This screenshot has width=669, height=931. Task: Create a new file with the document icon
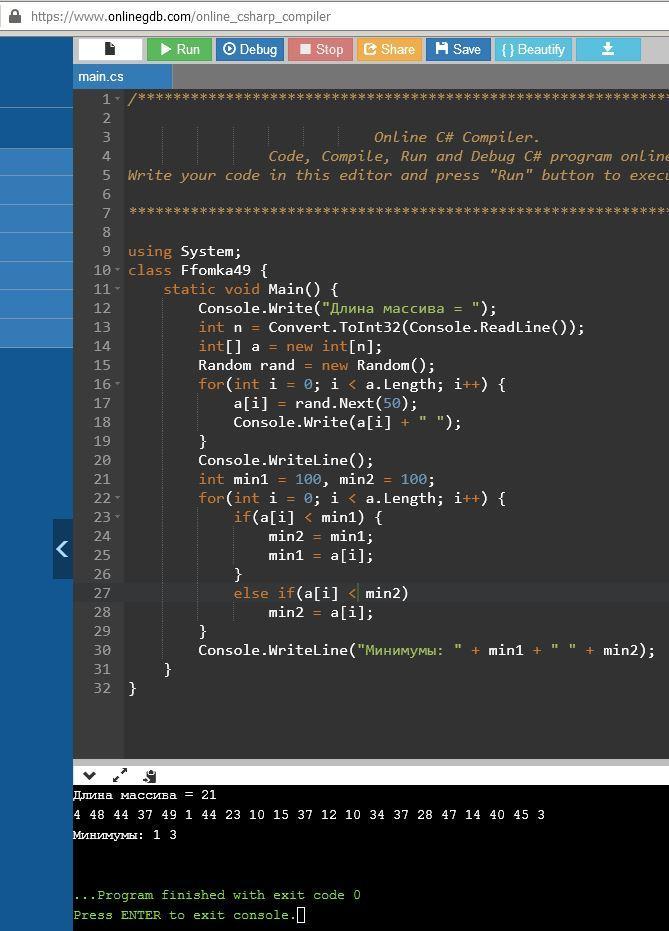[110, 49]
